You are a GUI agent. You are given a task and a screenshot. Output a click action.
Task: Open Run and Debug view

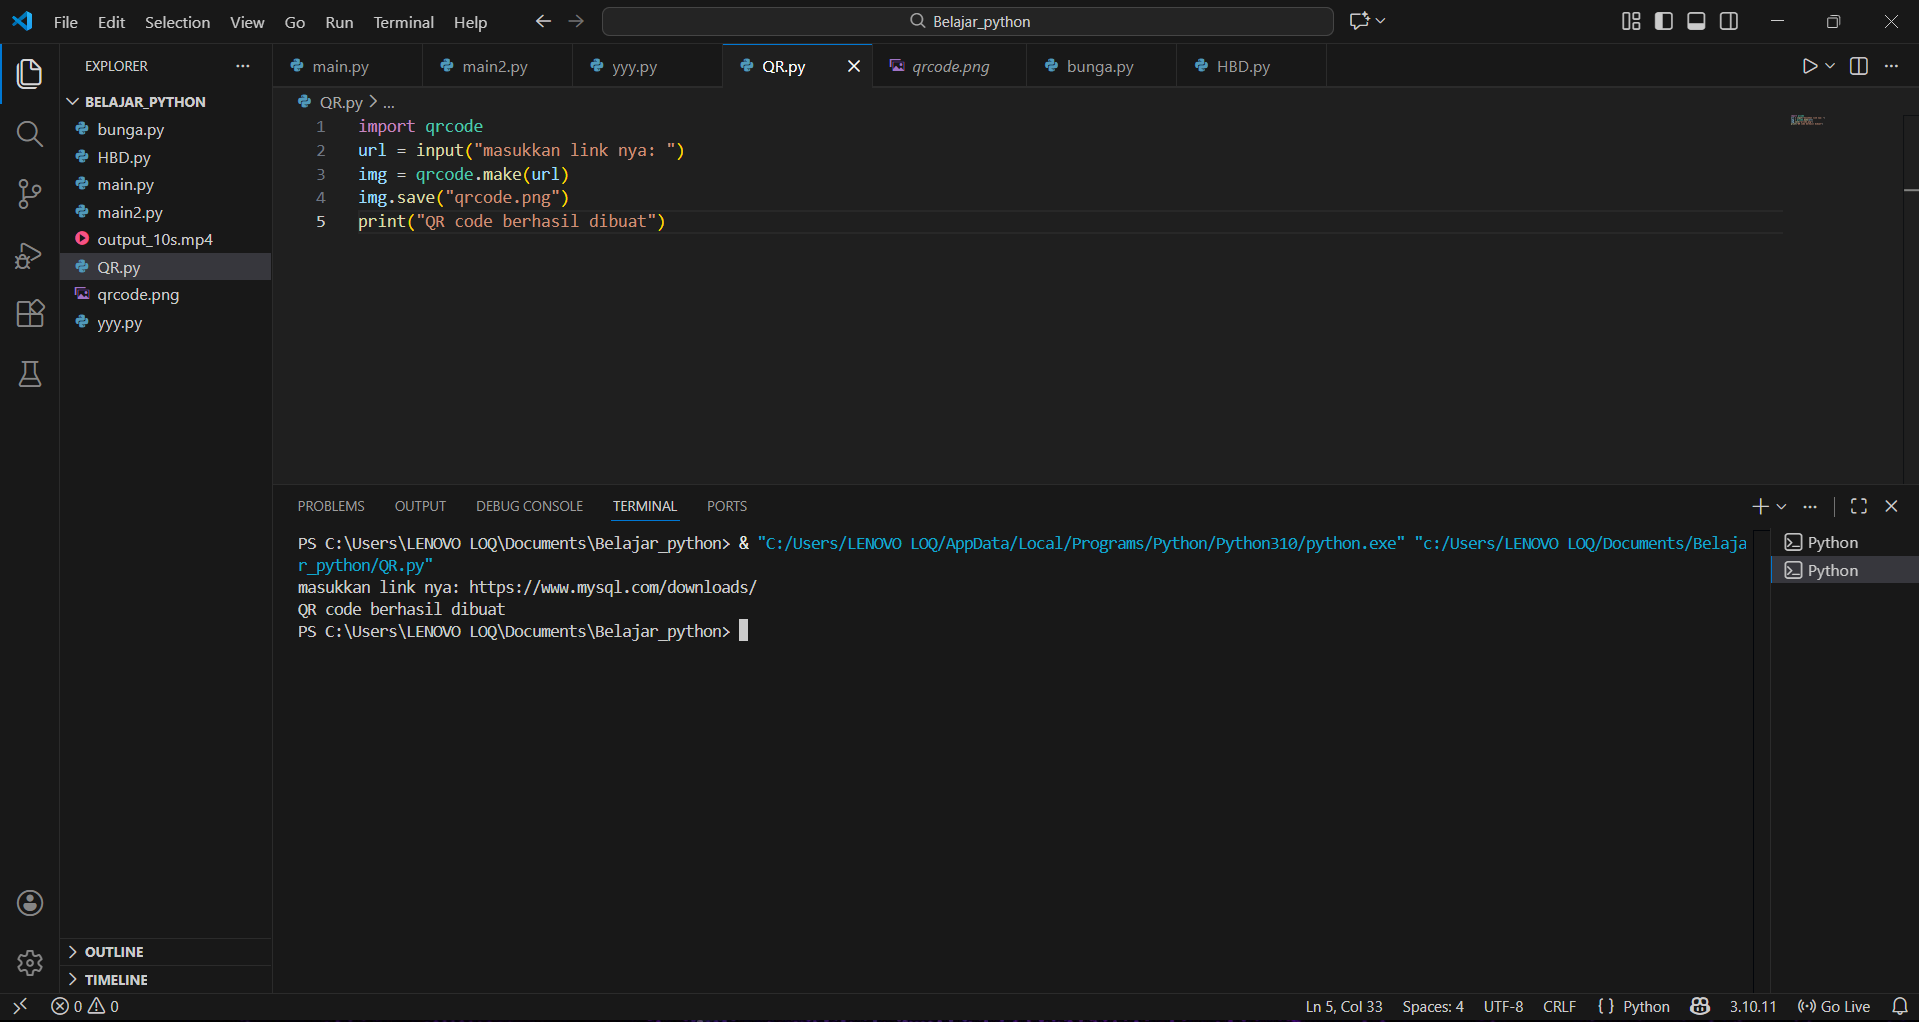(30, 256)
